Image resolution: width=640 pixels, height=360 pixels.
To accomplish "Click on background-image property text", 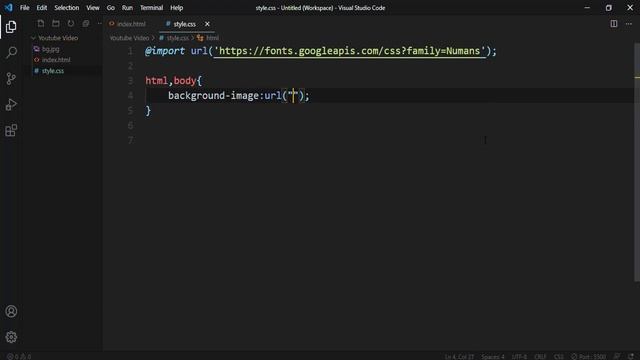I will pyautogui.click(x=213, y=96).
